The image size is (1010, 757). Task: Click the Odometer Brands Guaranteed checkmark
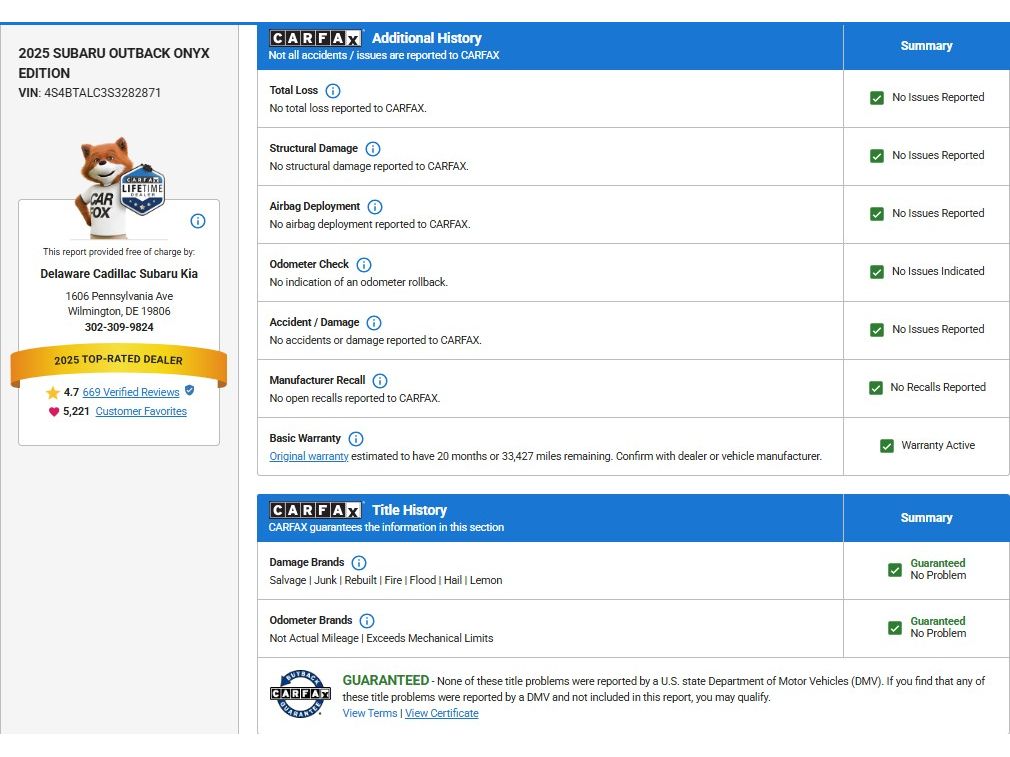pyautogui.click(x=895, y=628)
